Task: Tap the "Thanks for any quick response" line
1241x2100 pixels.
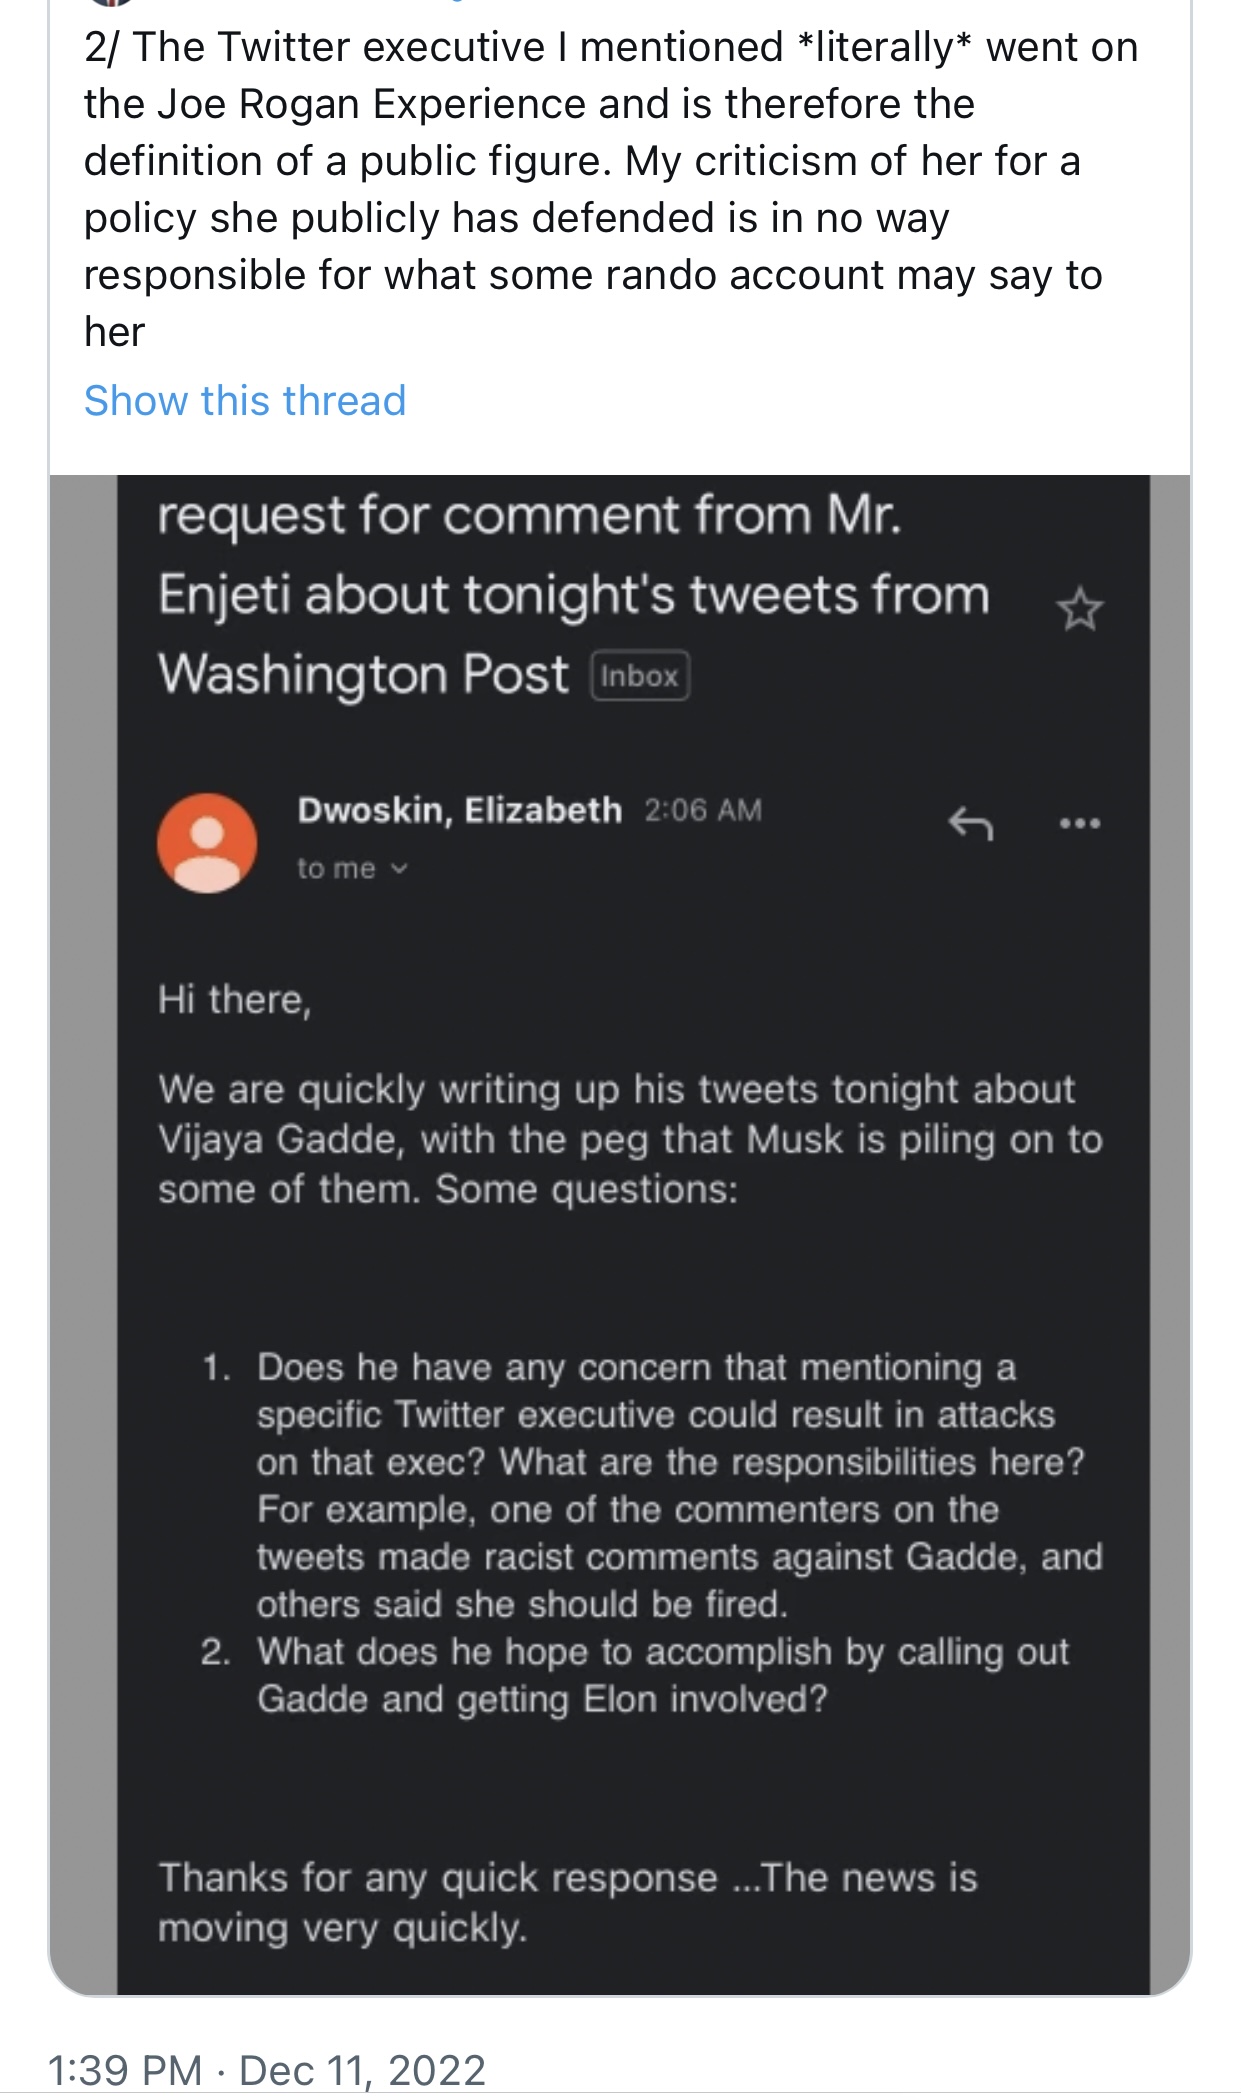Action: pyautogui.click(x=567, y=1903)
